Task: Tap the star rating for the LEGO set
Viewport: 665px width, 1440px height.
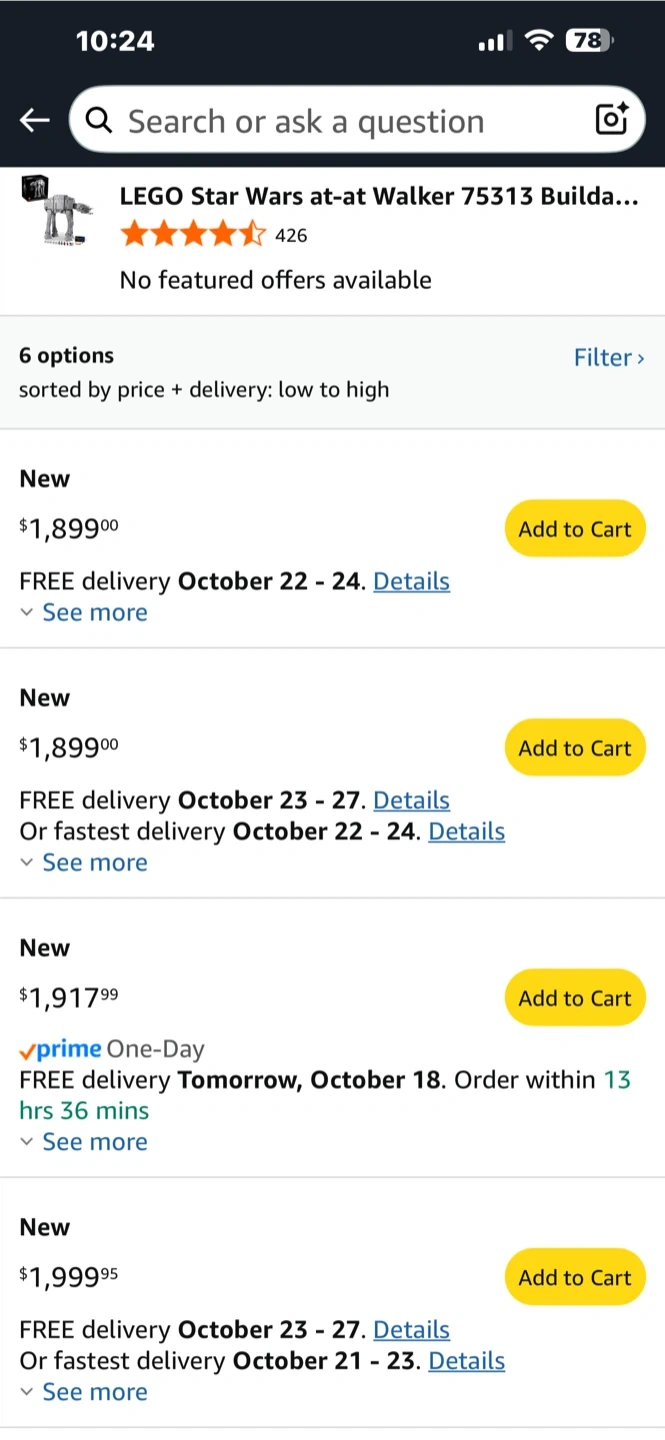Action: point(192,235)
